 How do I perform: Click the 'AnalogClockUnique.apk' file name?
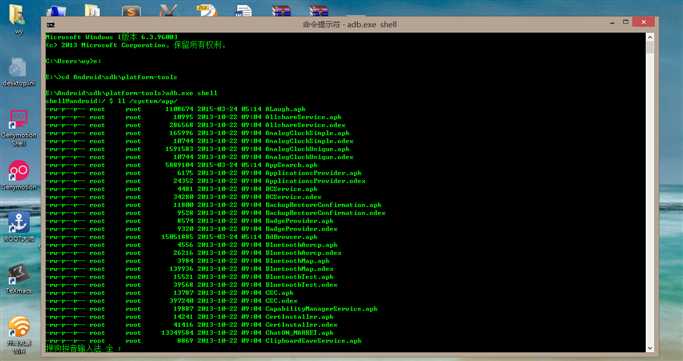(307, 149)
